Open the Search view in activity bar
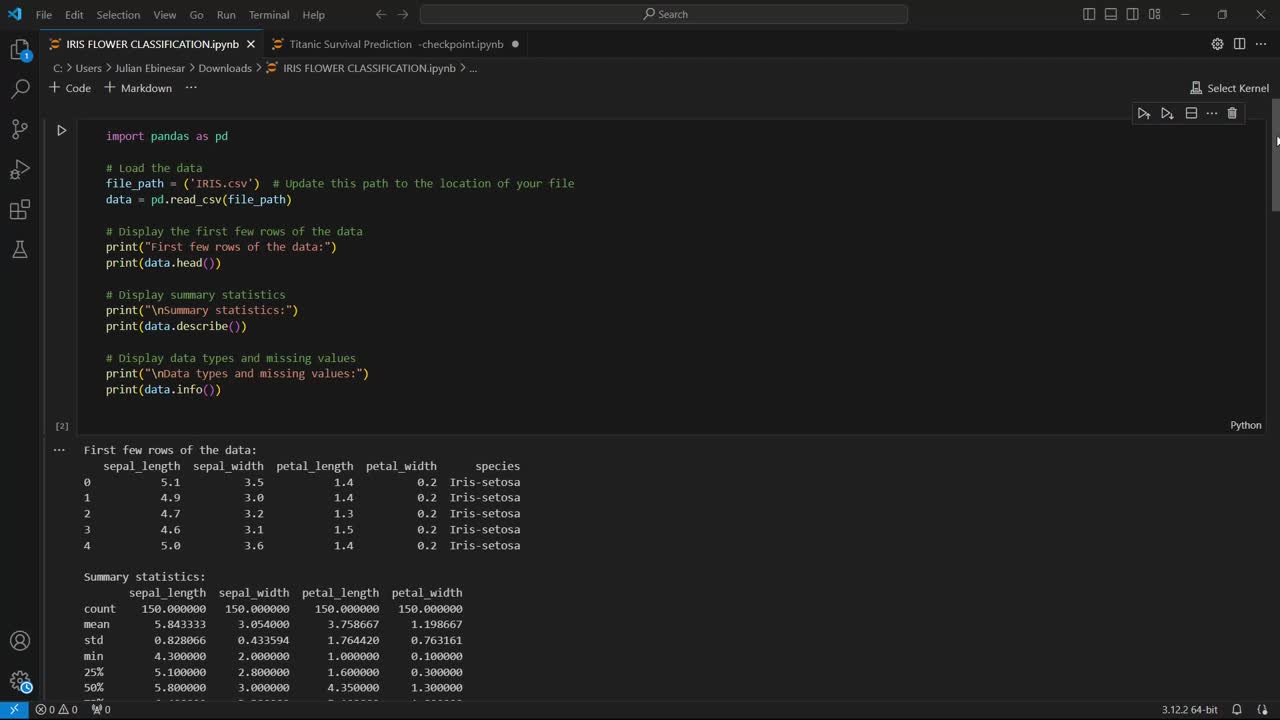The height and width of the screenshot is (720, 1280). coord(20,89)
